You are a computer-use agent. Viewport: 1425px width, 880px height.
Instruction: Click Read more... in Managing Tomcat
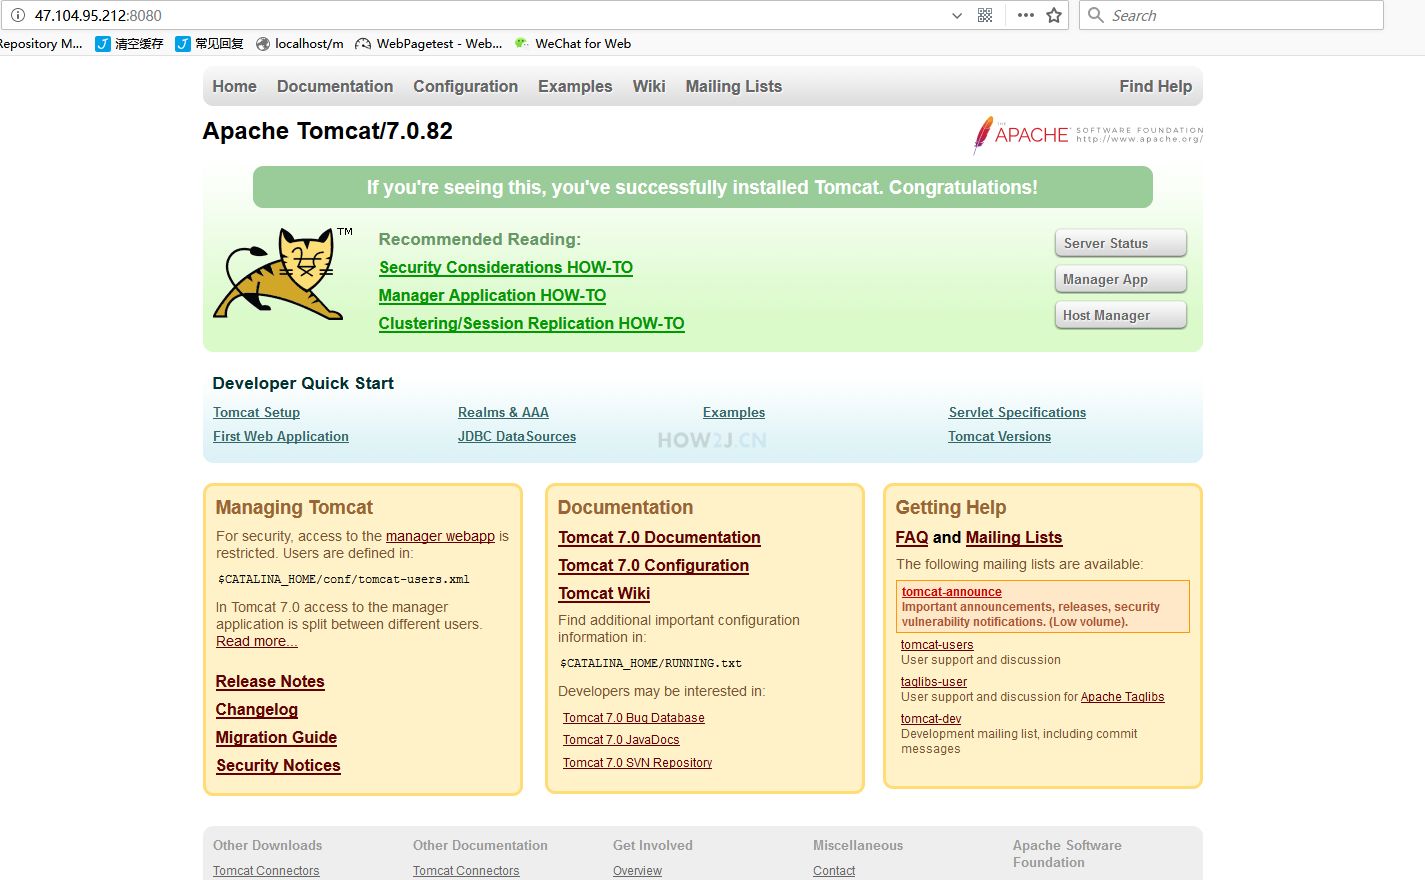[x=257, y=642]
